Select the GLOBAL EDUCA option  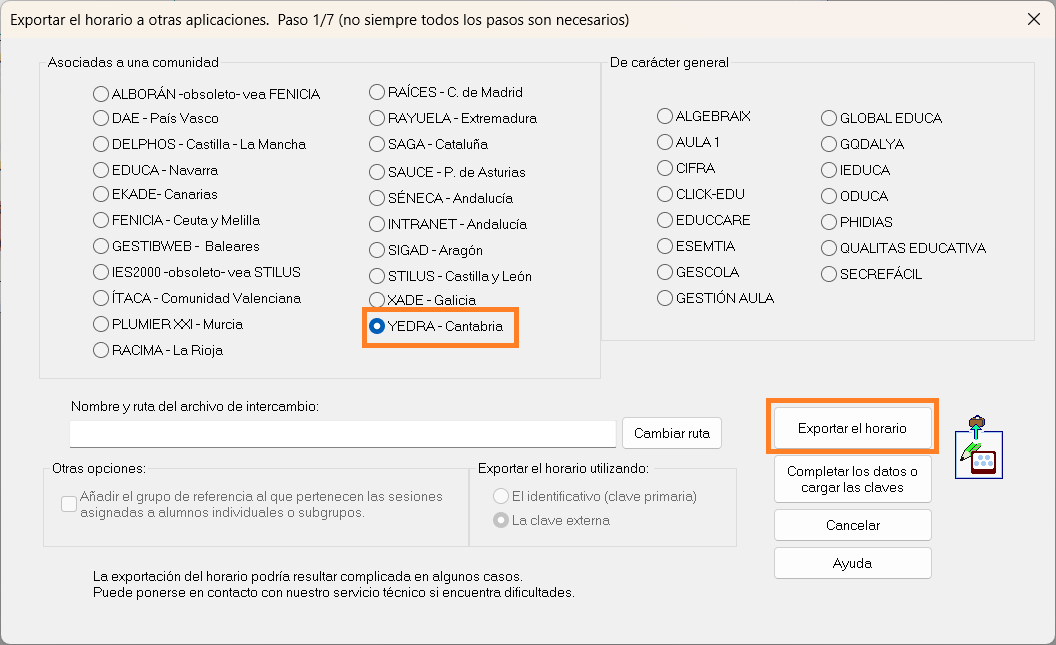(829, 118)
